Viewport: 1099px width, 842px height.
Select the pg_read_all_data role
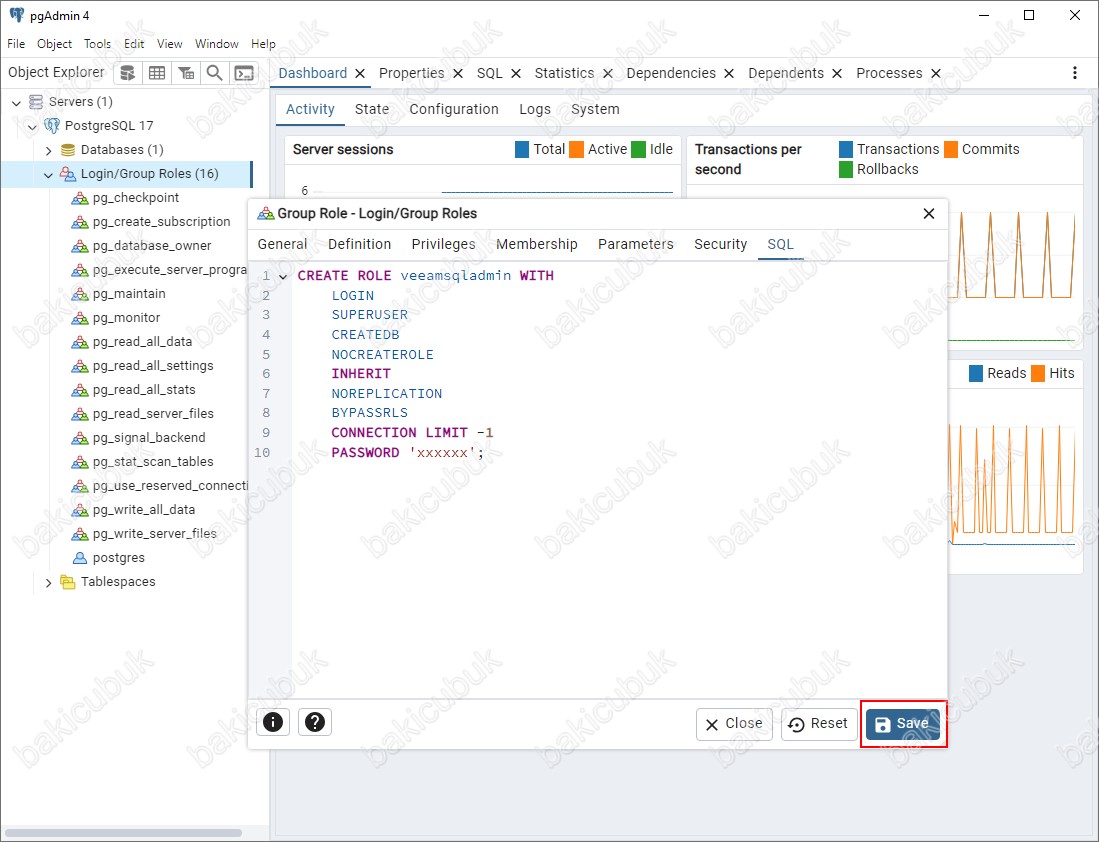pyautogui.click(x=142, y=341)
